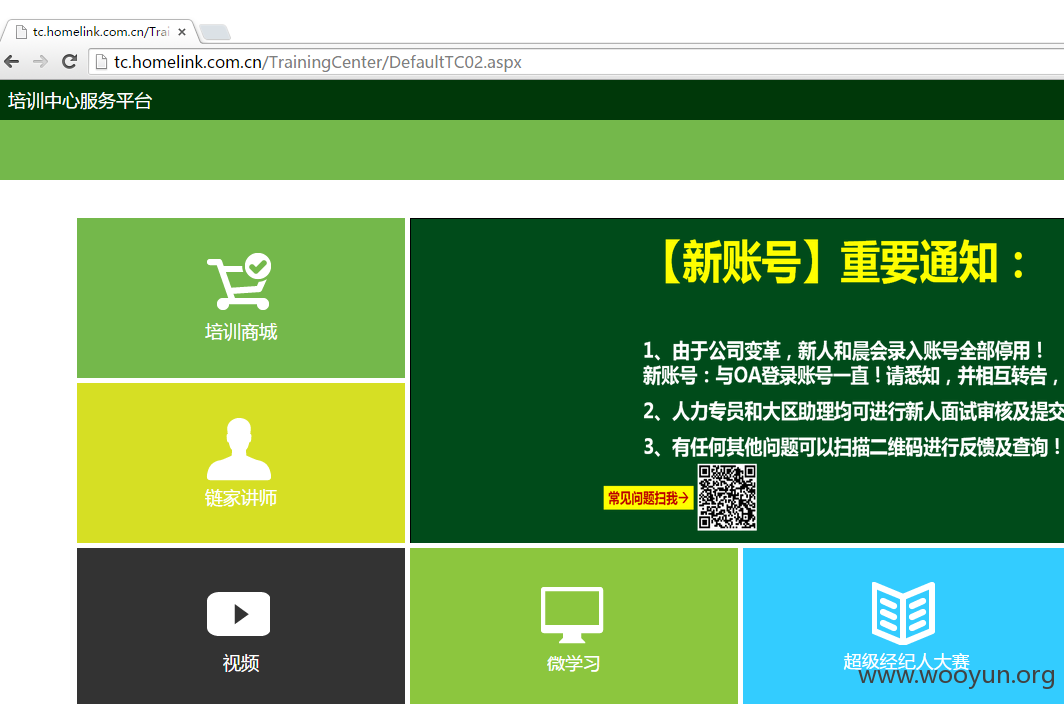This screenshot has width=1064, height=704.
Task: Open a new tab button
Action: tap(215, 32)
